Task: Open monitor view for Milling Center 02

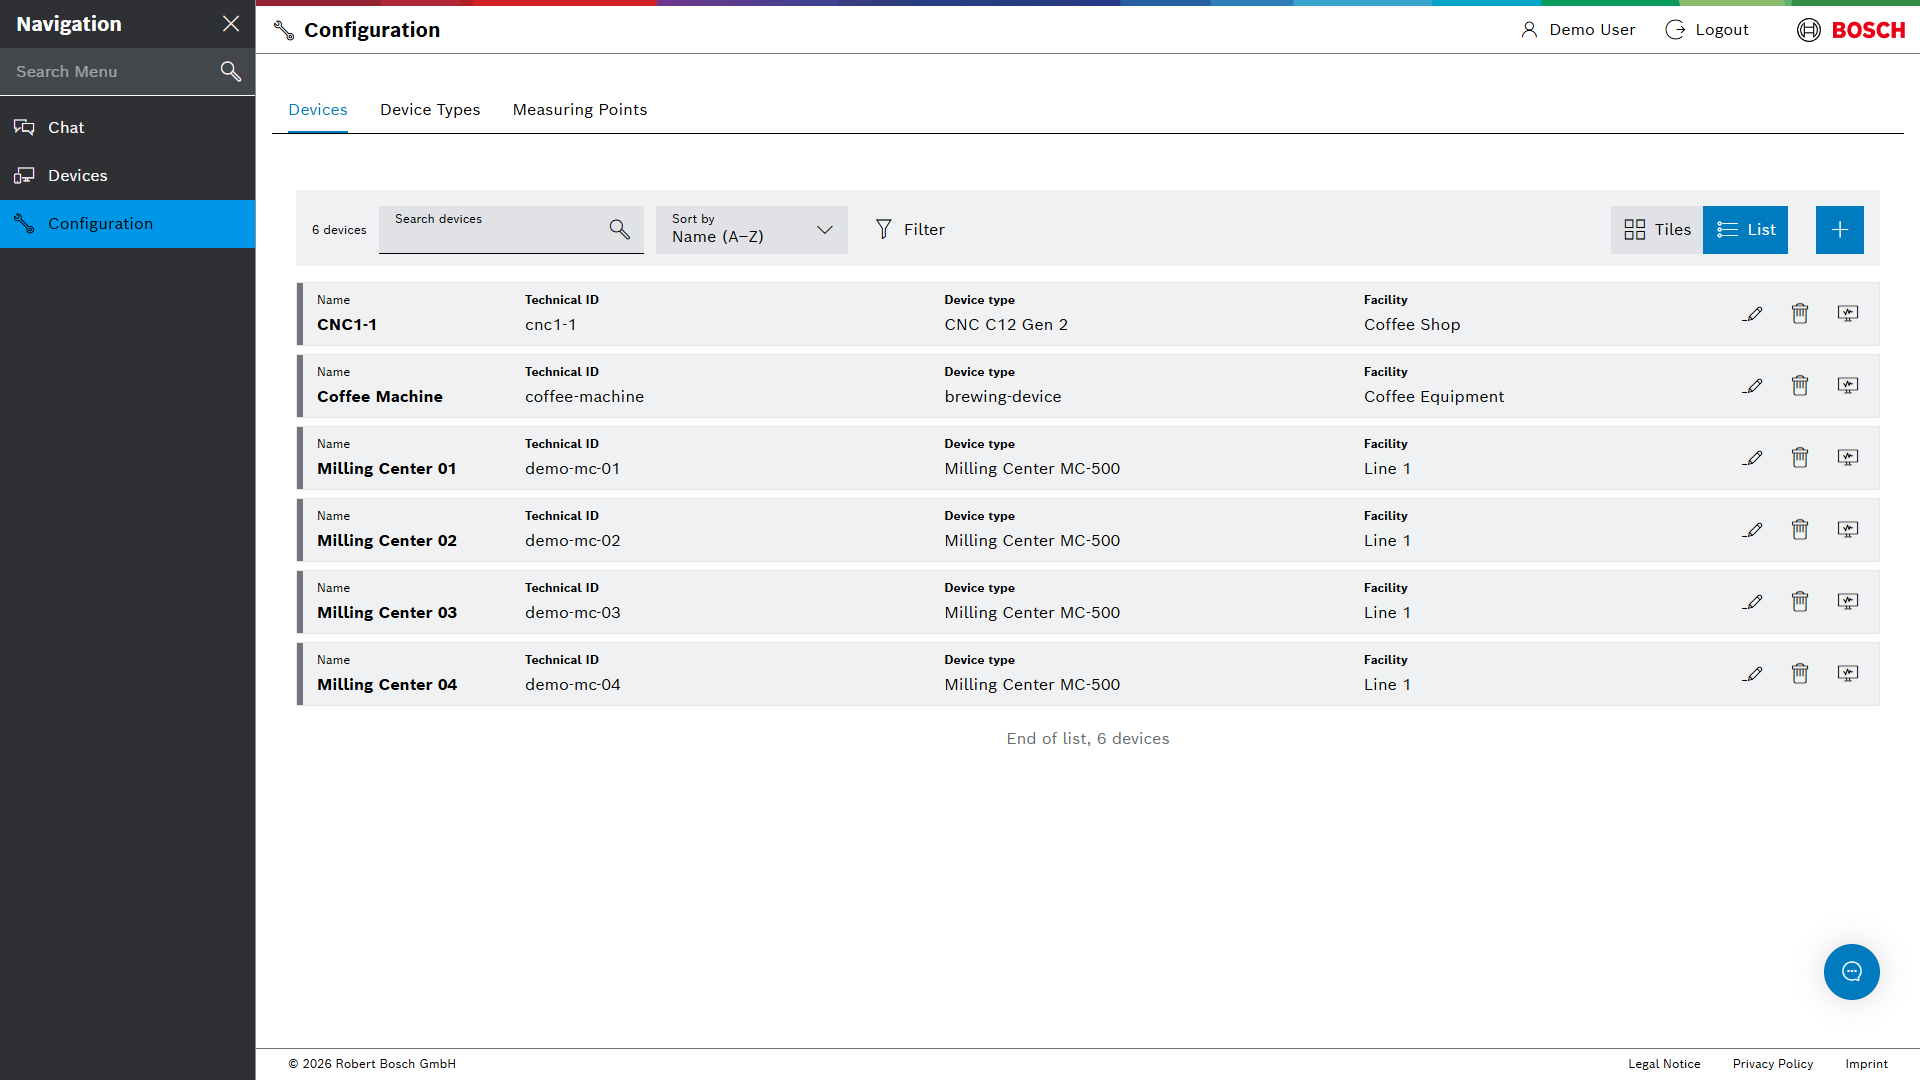Action: click(1848, 530)
